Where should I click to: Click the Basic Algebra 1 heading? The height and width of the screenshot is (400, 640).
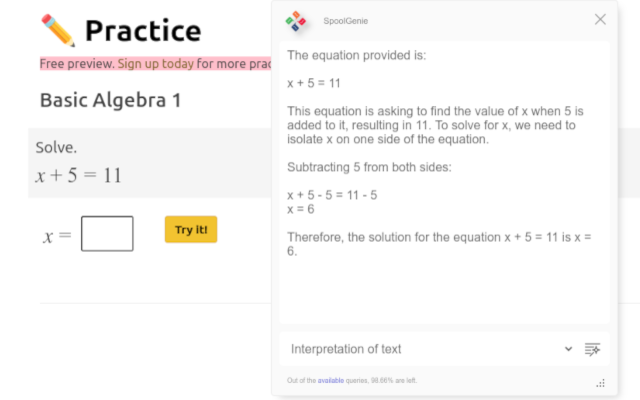tap(110, 100)
